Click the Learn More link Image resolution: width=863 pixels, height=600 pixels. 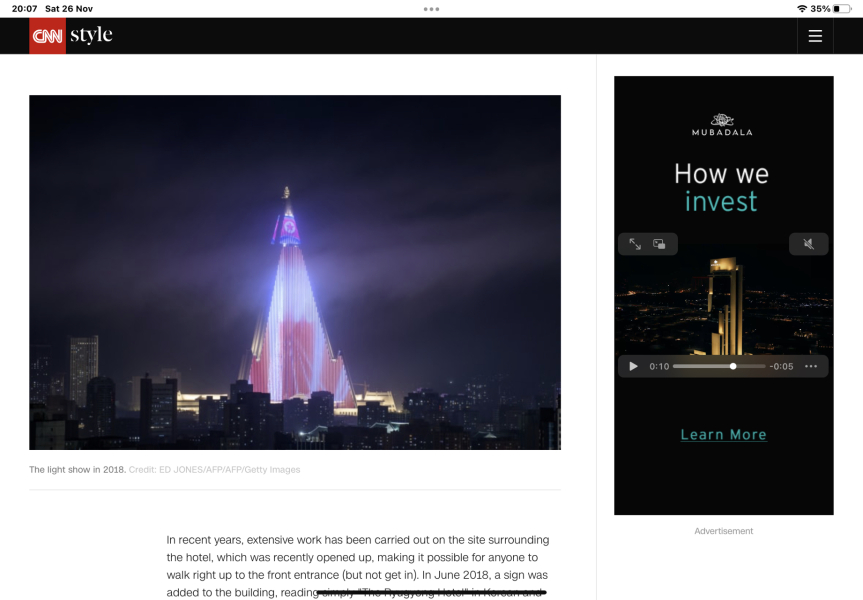[723, 435]
